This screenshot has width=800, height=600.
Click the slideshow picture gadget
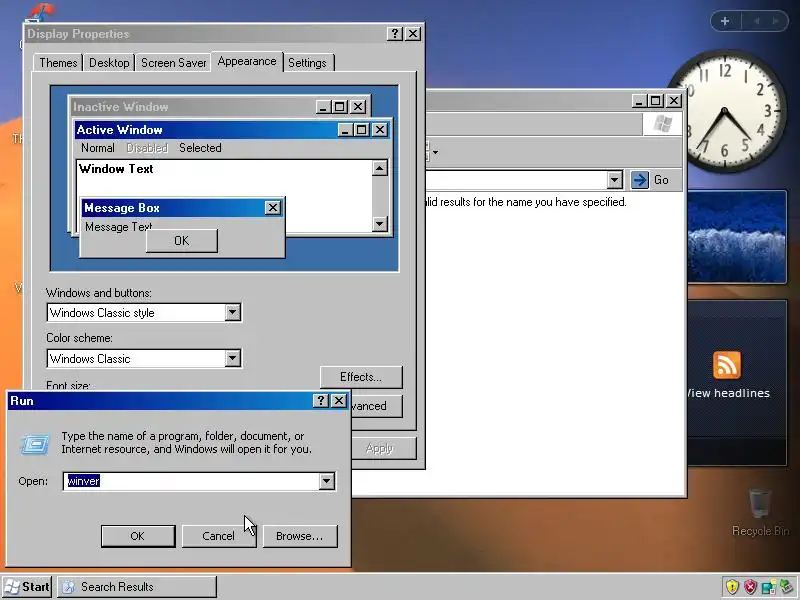coord(736,237)
